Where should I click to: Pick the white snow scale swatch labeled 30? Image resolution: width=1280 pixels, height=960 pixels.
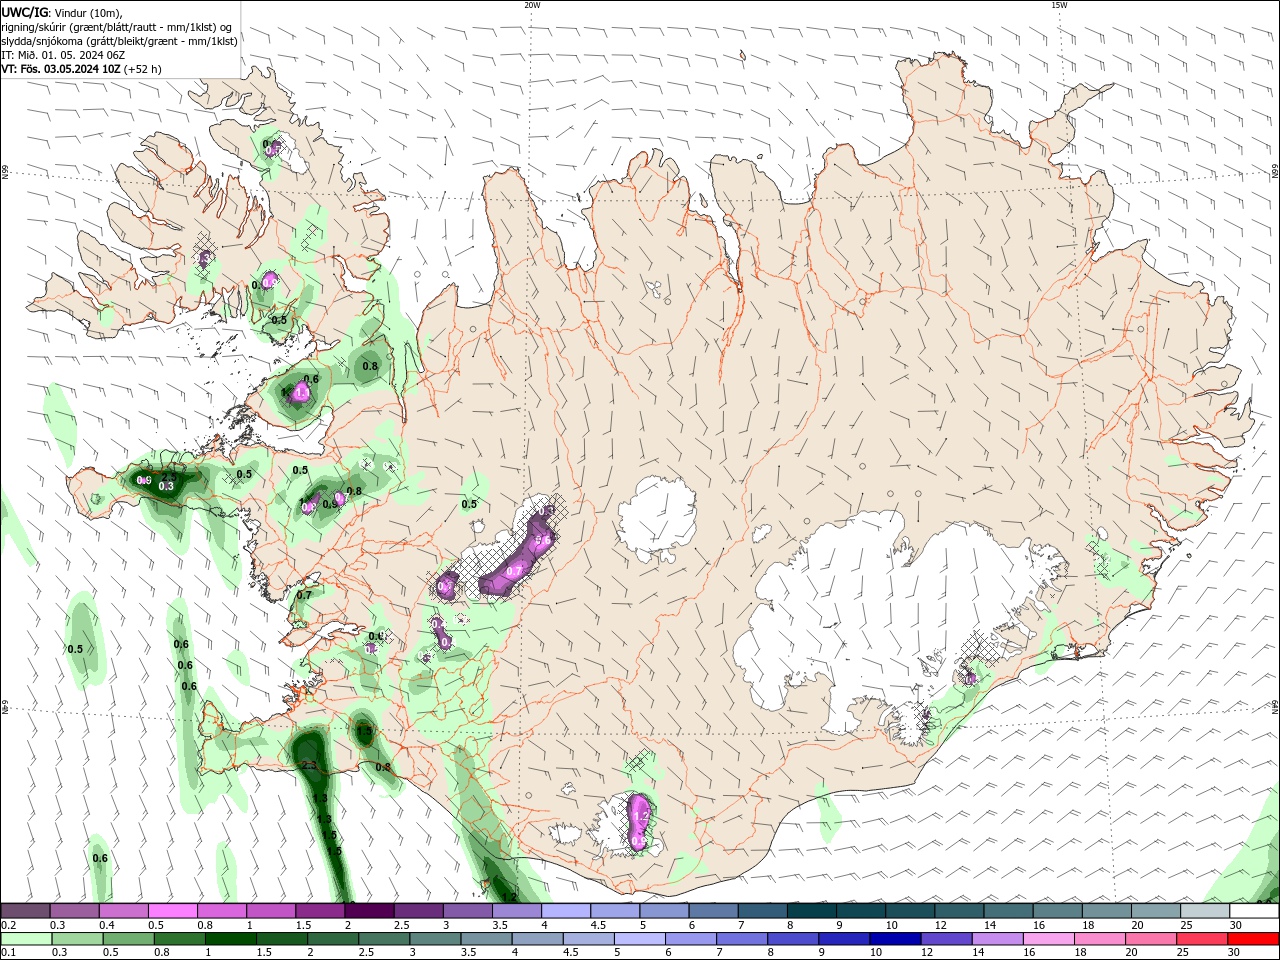pyautogui.click(x=1253, y=911)
